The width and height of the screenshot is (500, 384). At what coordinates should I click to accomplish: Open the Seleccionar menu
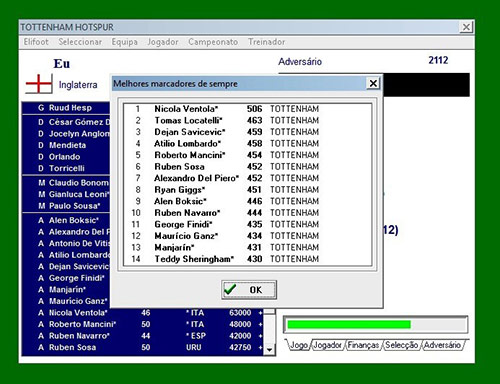coord(80,42)
